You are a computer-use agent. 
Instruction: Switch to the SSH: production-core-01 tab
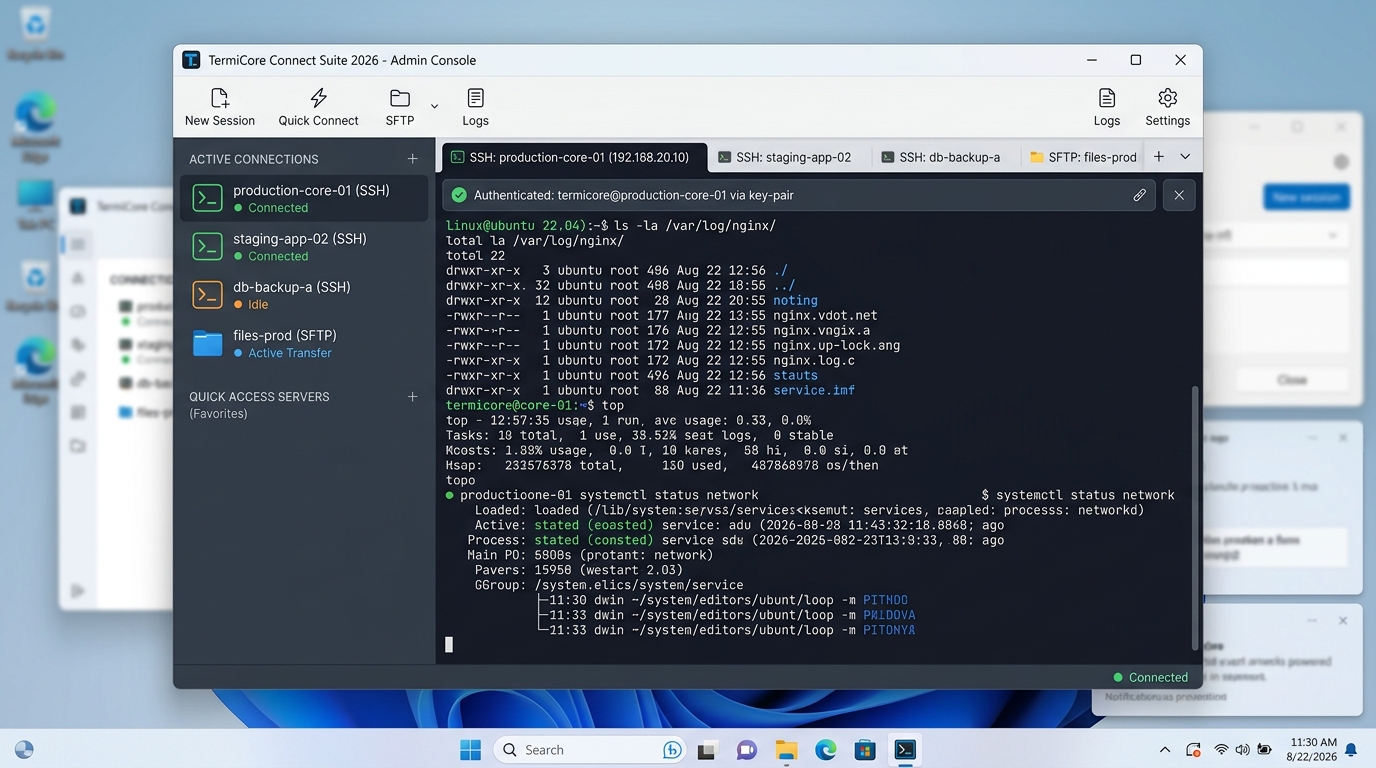(x=574, y=157)
